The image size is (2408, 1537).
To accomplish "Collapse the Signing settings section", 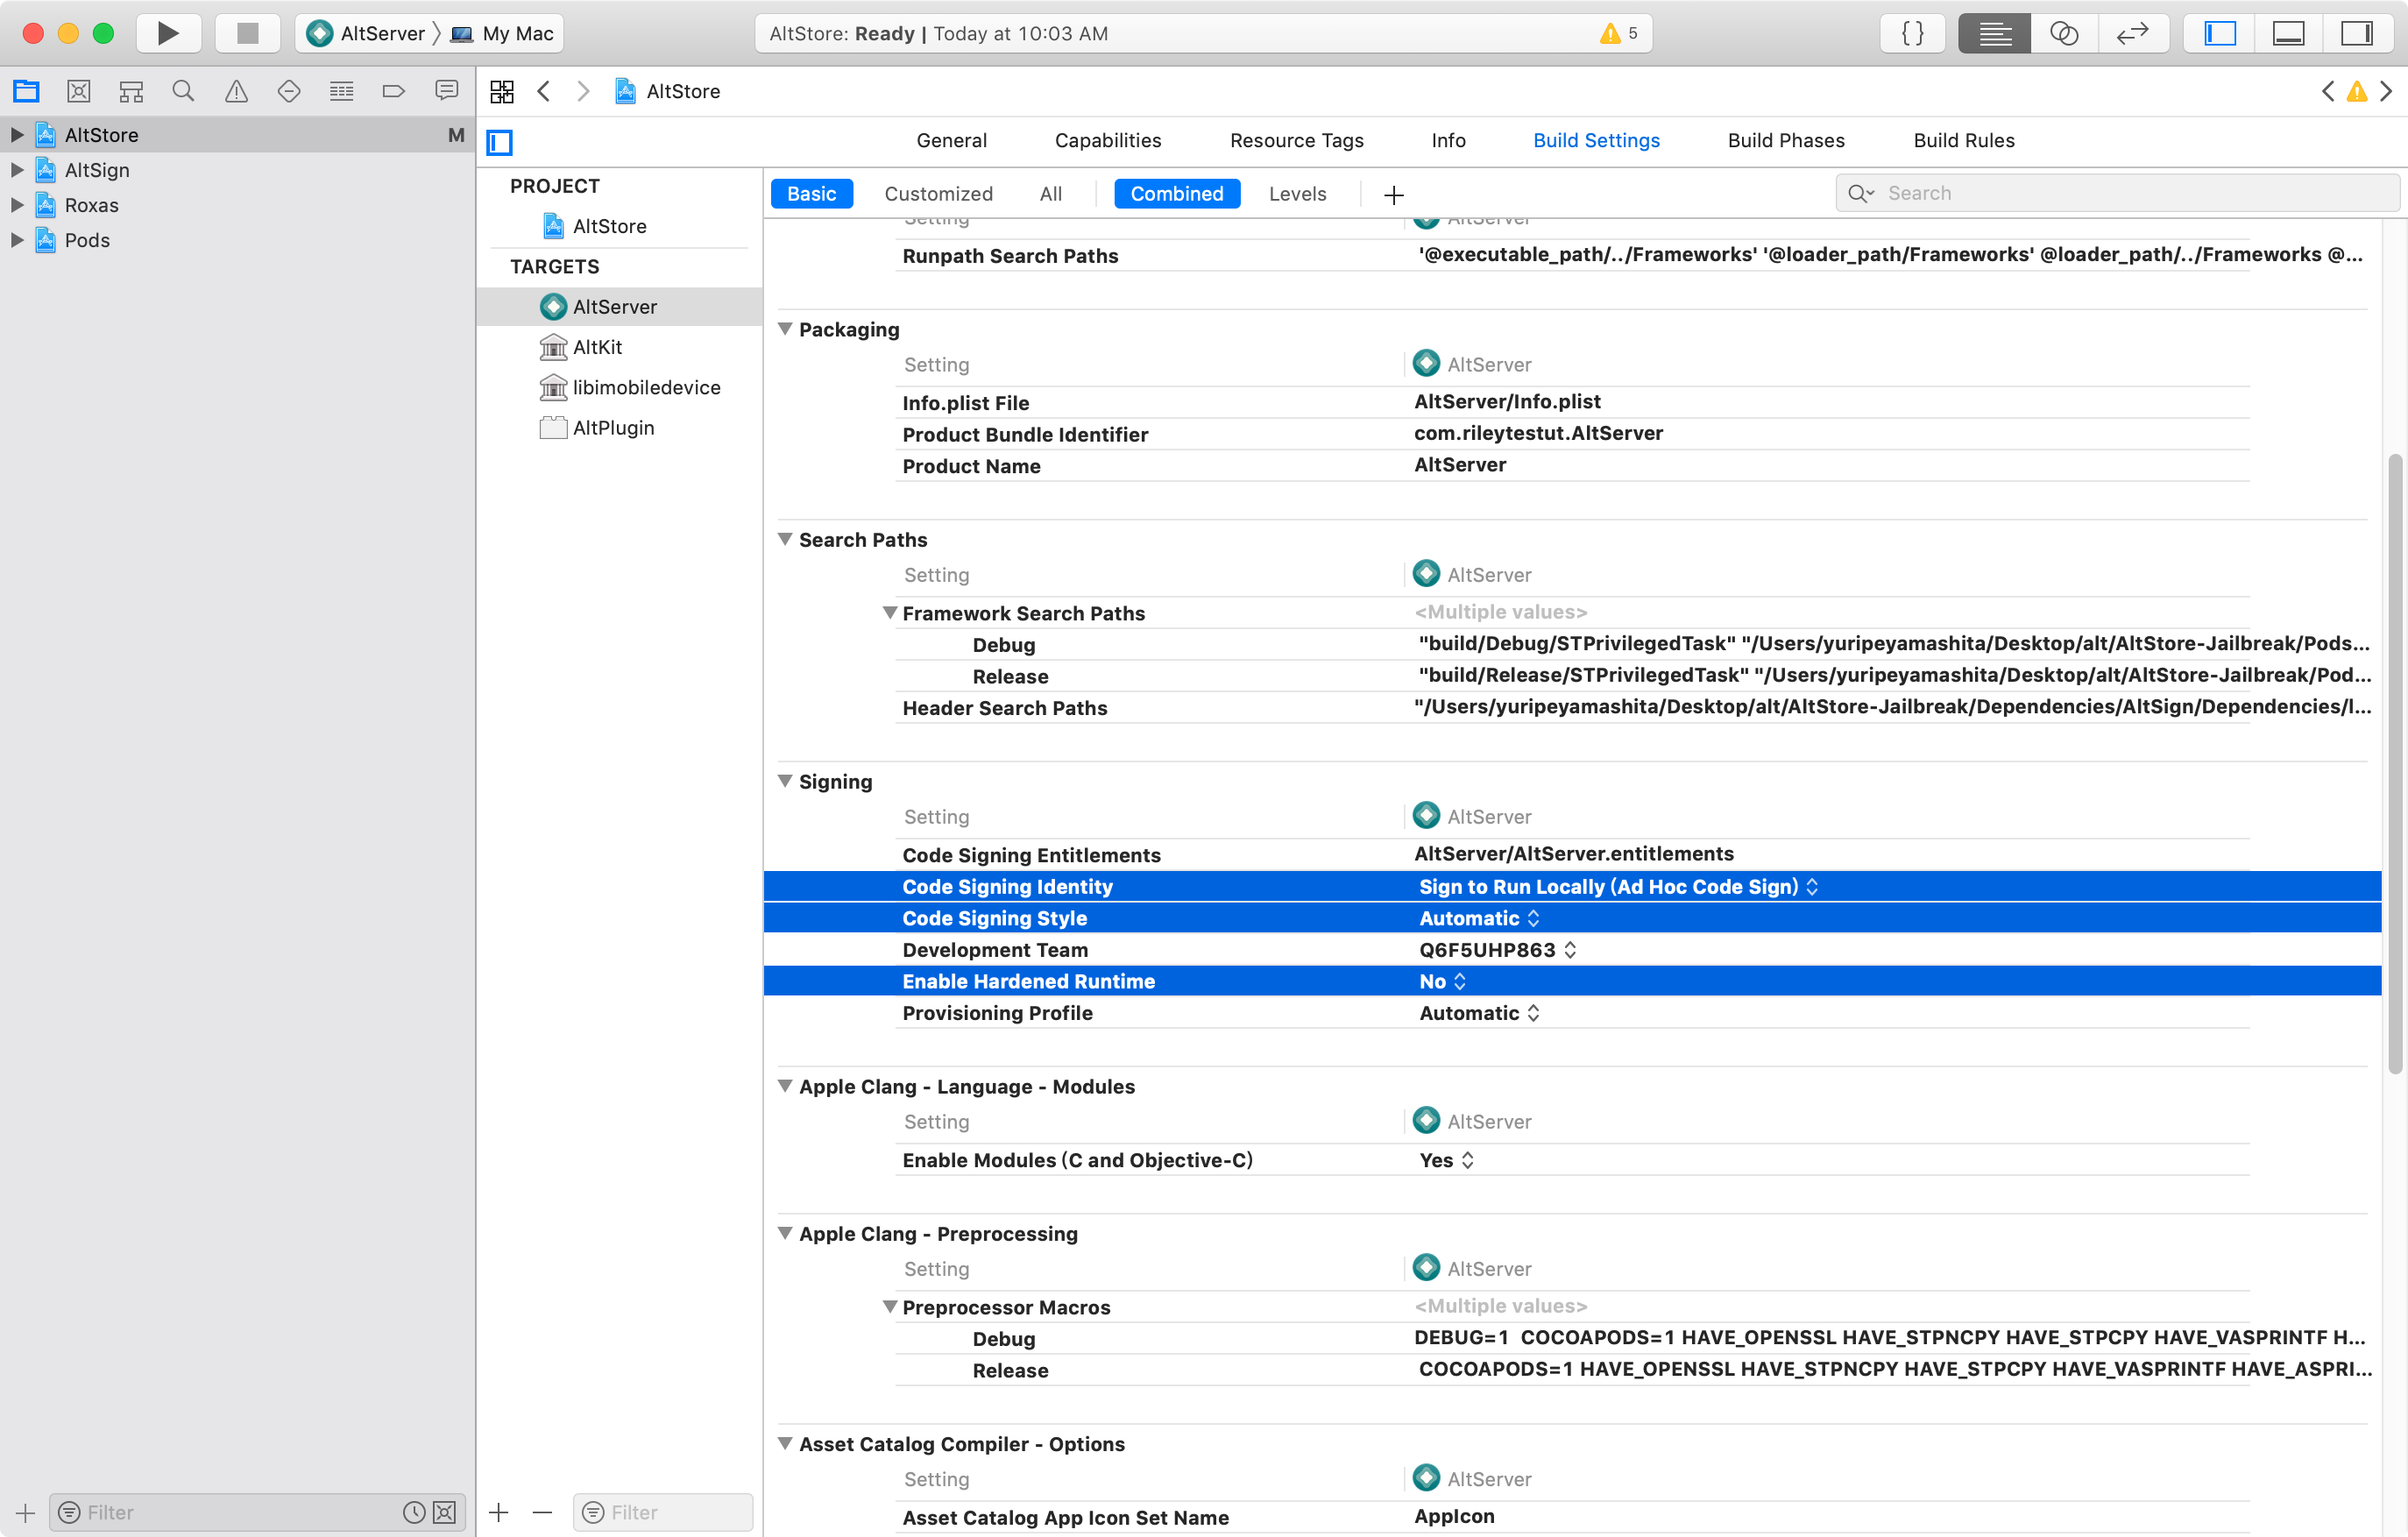I will pyautogui.click(x=785, y=781).
